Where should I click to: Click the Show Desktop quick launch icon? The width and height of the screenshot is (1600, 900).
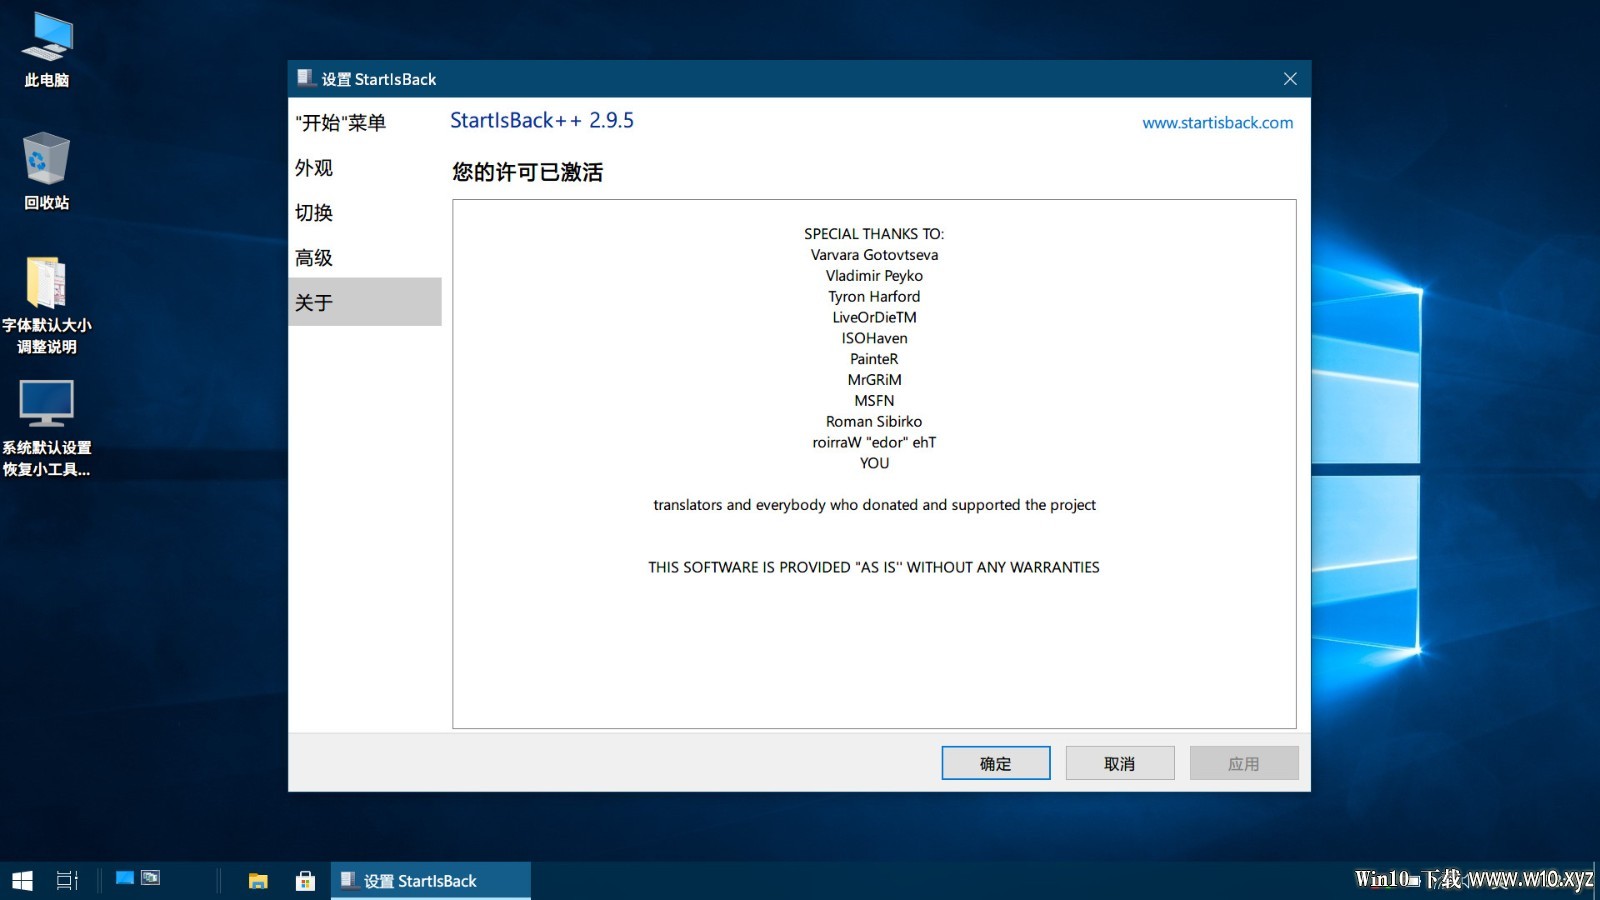(125, 878)
